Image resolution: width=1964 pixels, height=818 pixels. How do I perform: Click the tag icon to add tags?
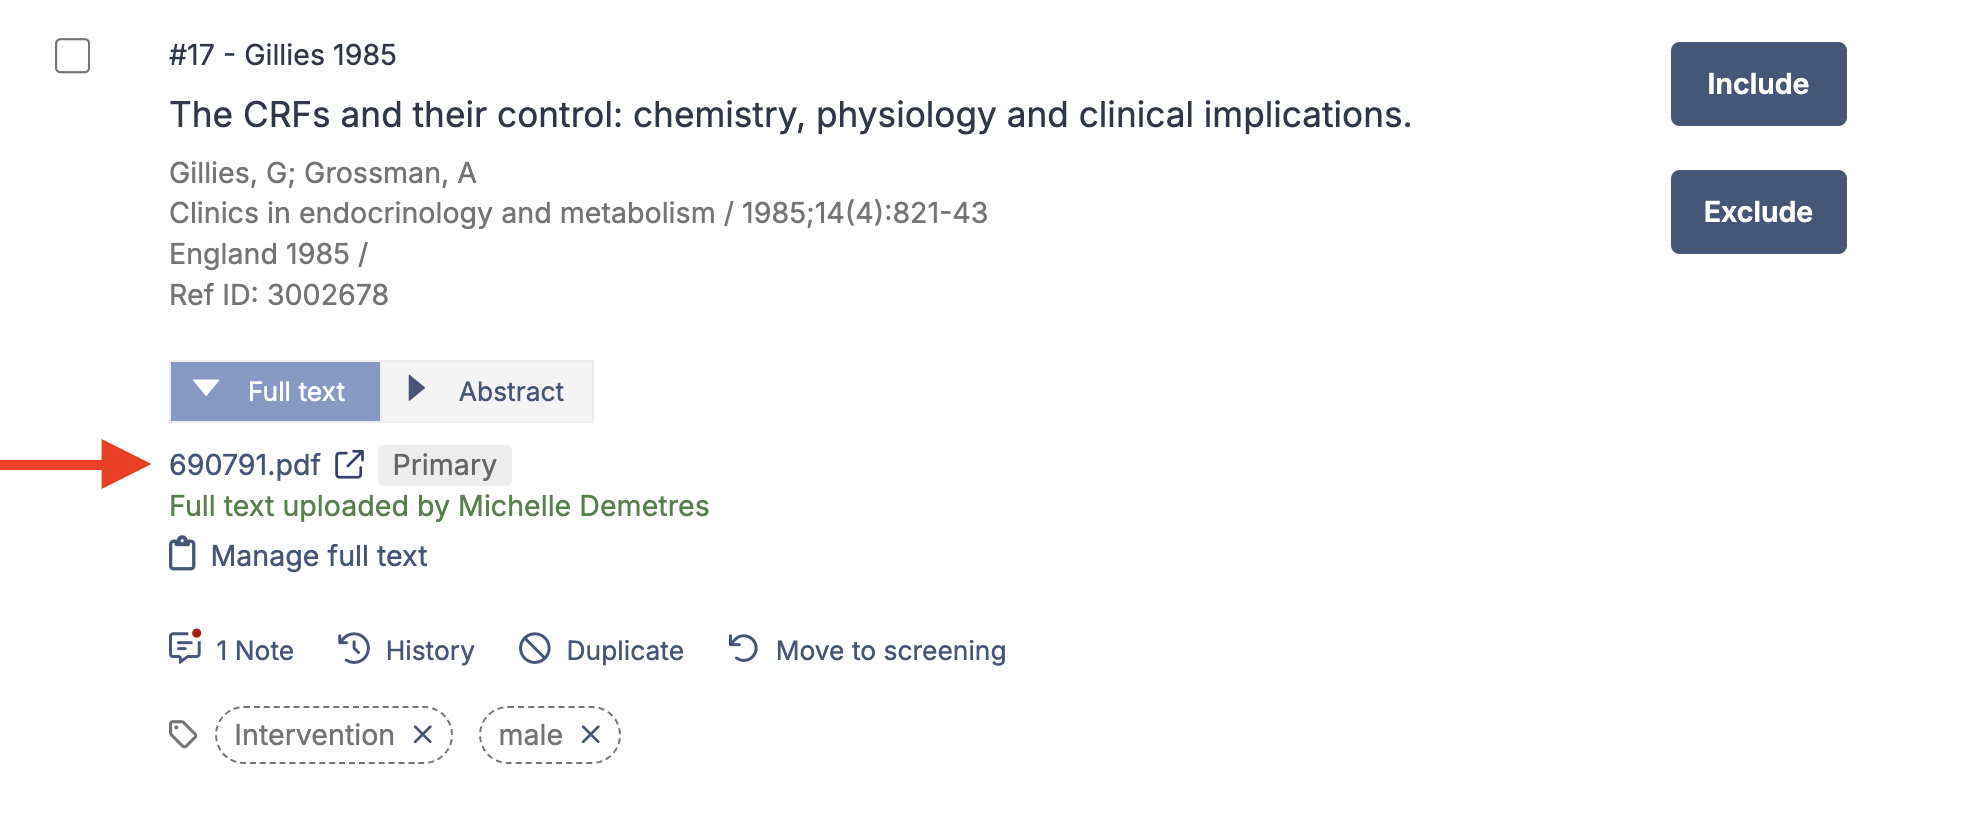point(183,735)
